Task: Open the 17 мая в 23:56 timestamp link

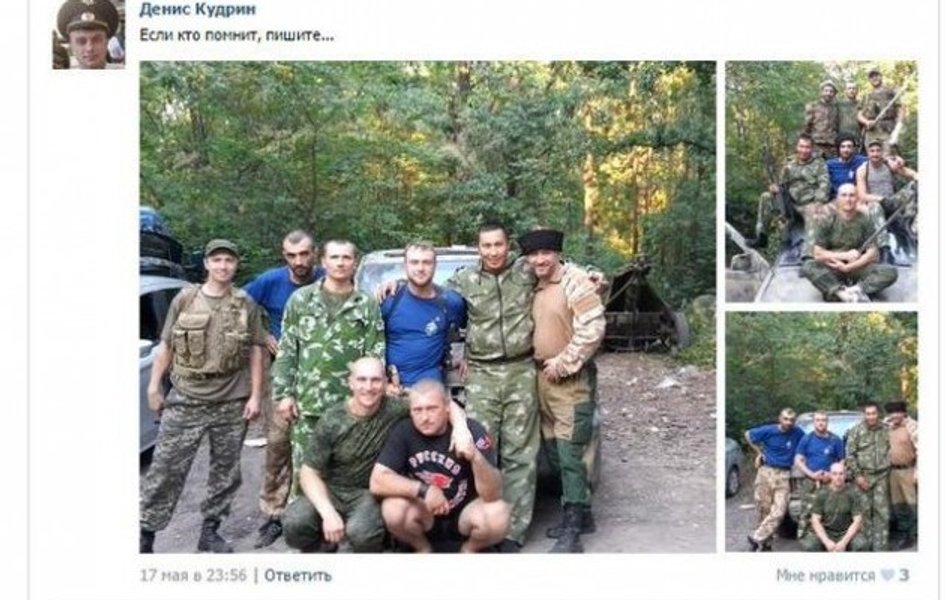Action: [x=193, y=576]
